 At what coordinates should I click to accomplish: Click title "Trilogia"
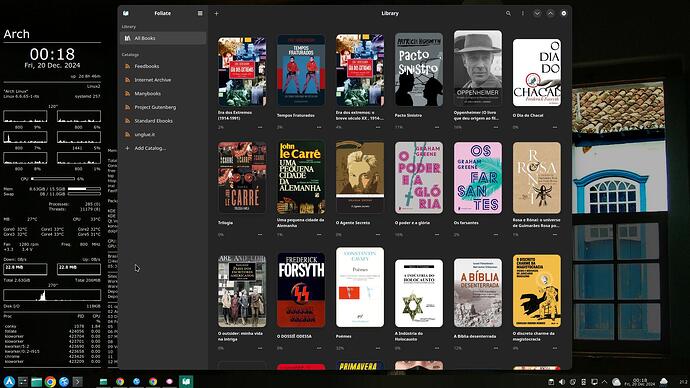pos(225,223)
